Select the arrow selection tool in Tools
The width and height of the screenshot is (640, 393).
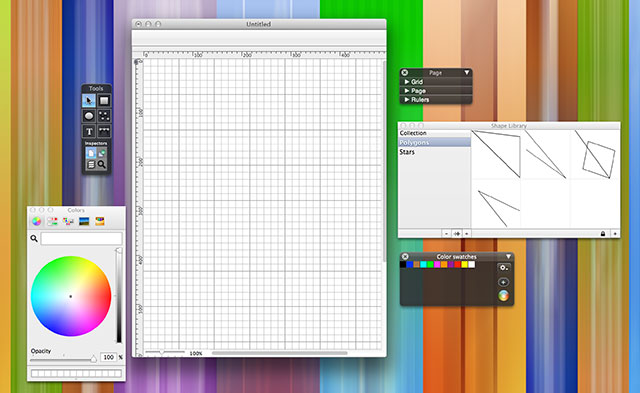tap(89, 100)
